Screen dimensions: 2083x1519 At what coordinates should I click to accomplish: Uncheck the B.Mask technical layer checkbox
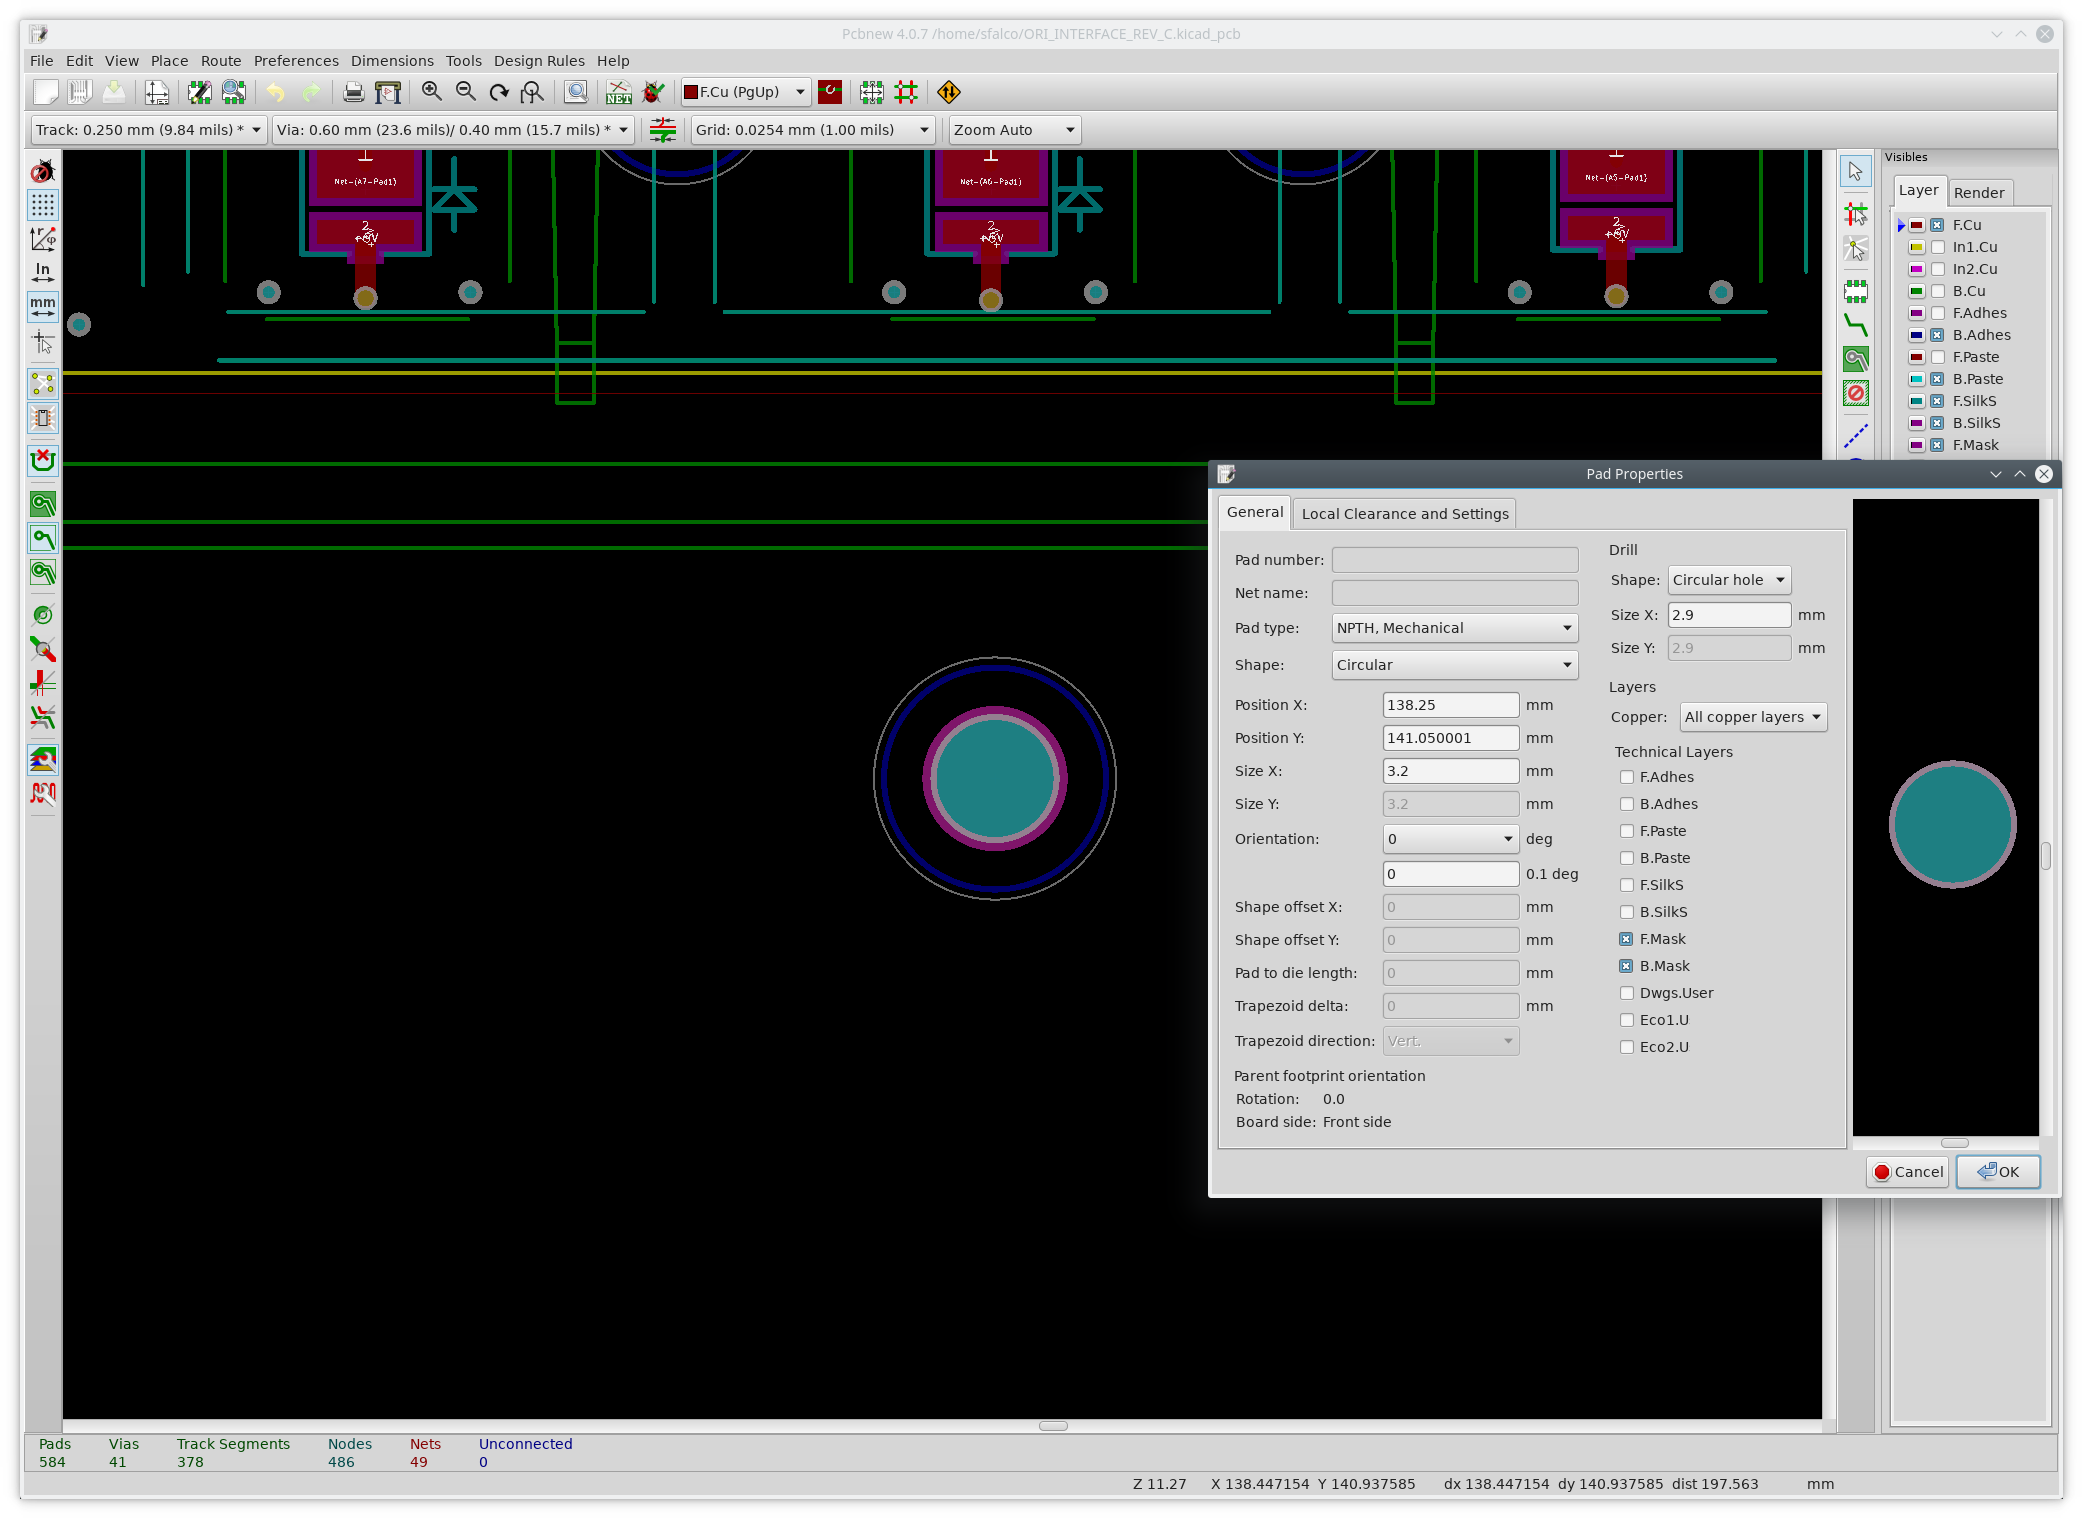(x=1627, y=966)
